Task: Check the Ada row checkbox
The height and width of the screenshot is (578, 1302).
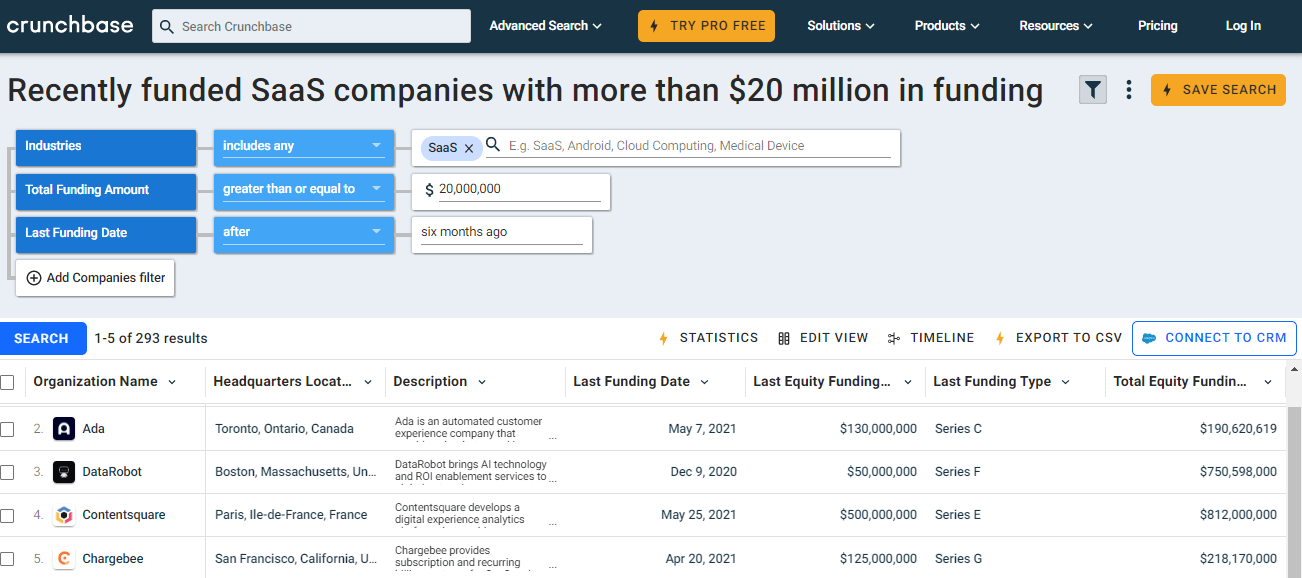Action: click(x=8, y=429)
